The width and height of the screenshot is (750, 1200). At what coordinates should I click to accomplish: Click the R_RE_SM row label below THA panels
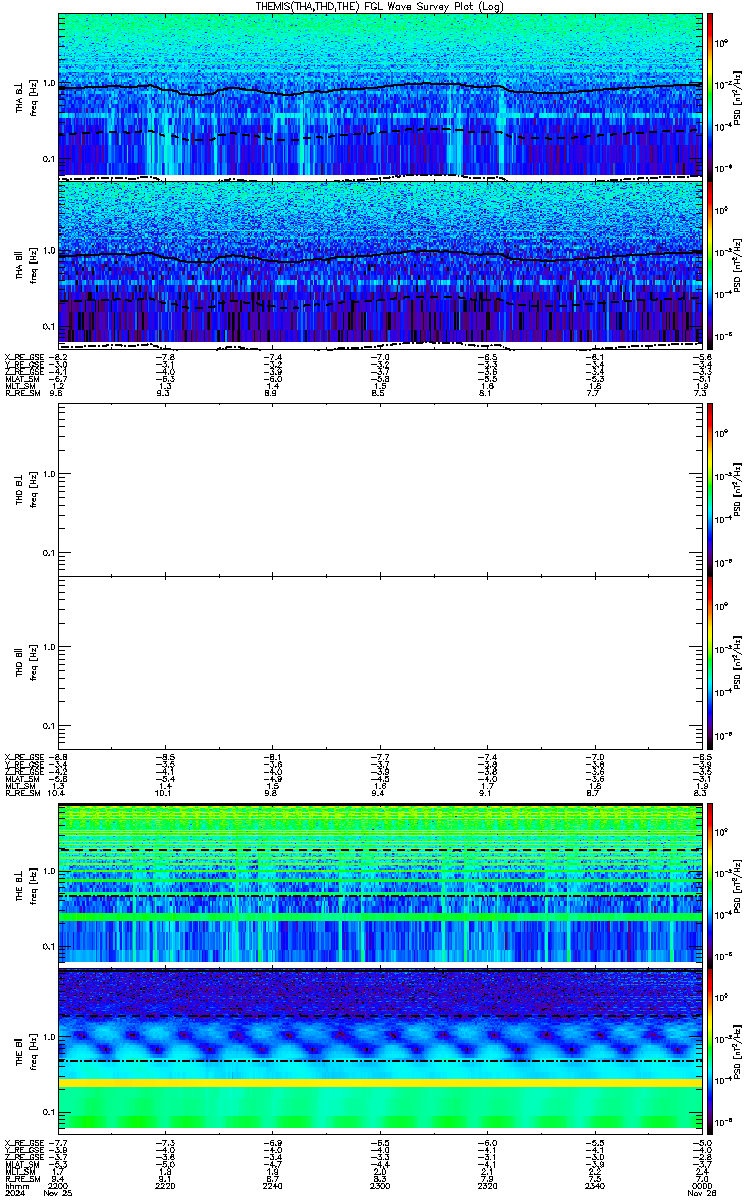(22, 393)
